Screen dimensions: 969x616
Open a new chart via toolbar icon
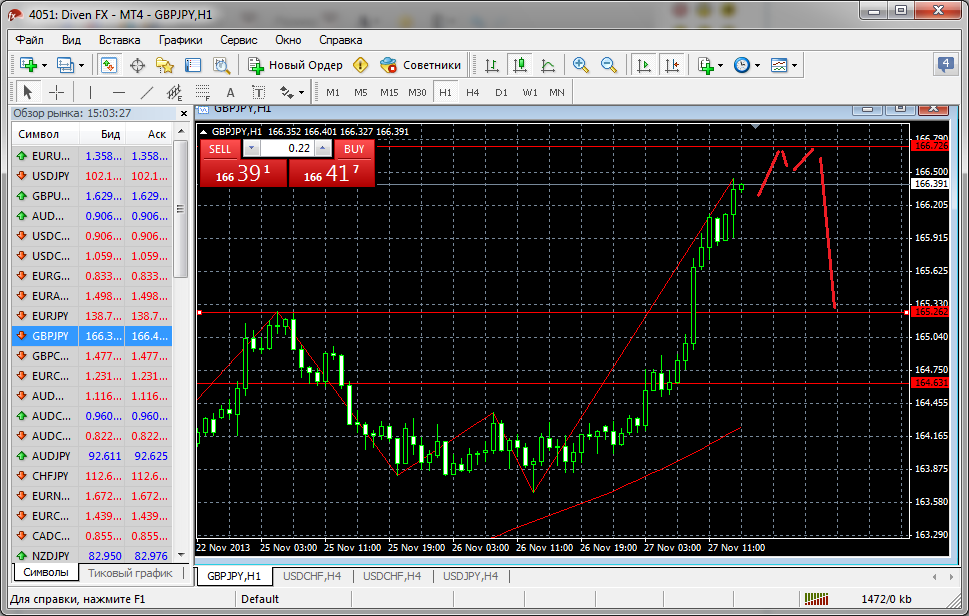click(28, 65)
